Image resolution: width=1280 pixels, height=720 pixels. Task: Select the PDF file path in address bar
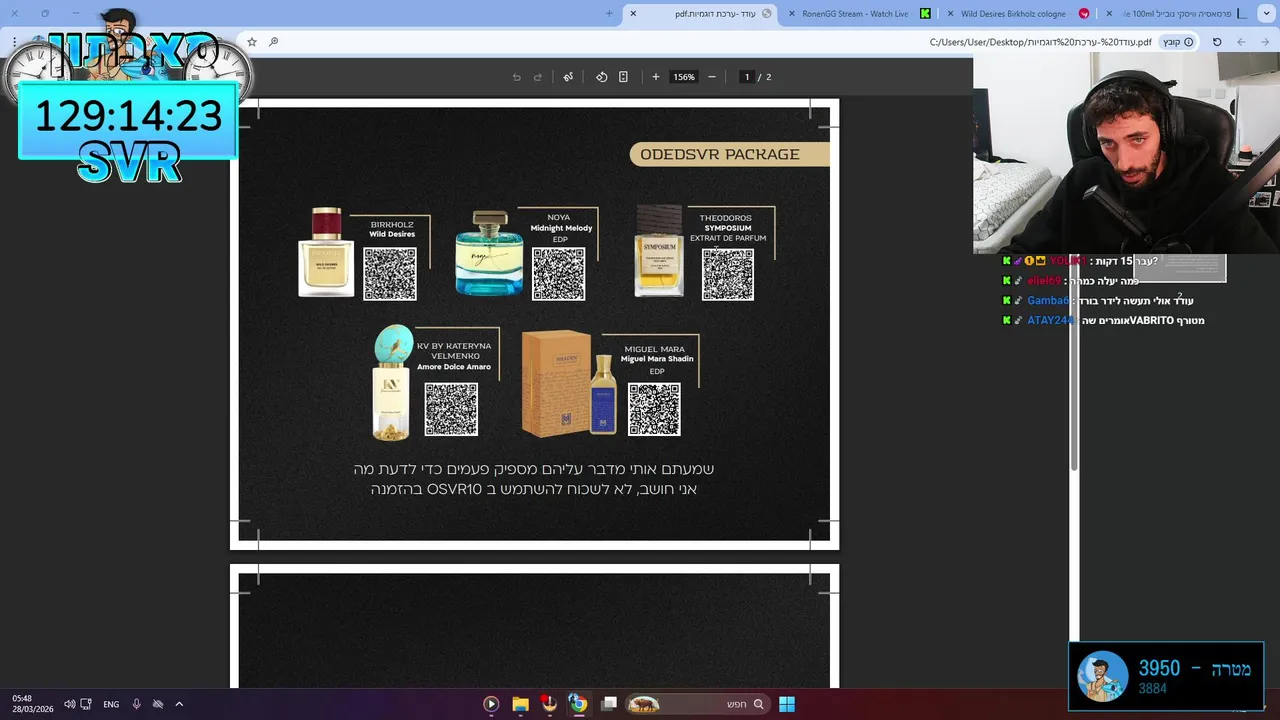pos(1040,42)
